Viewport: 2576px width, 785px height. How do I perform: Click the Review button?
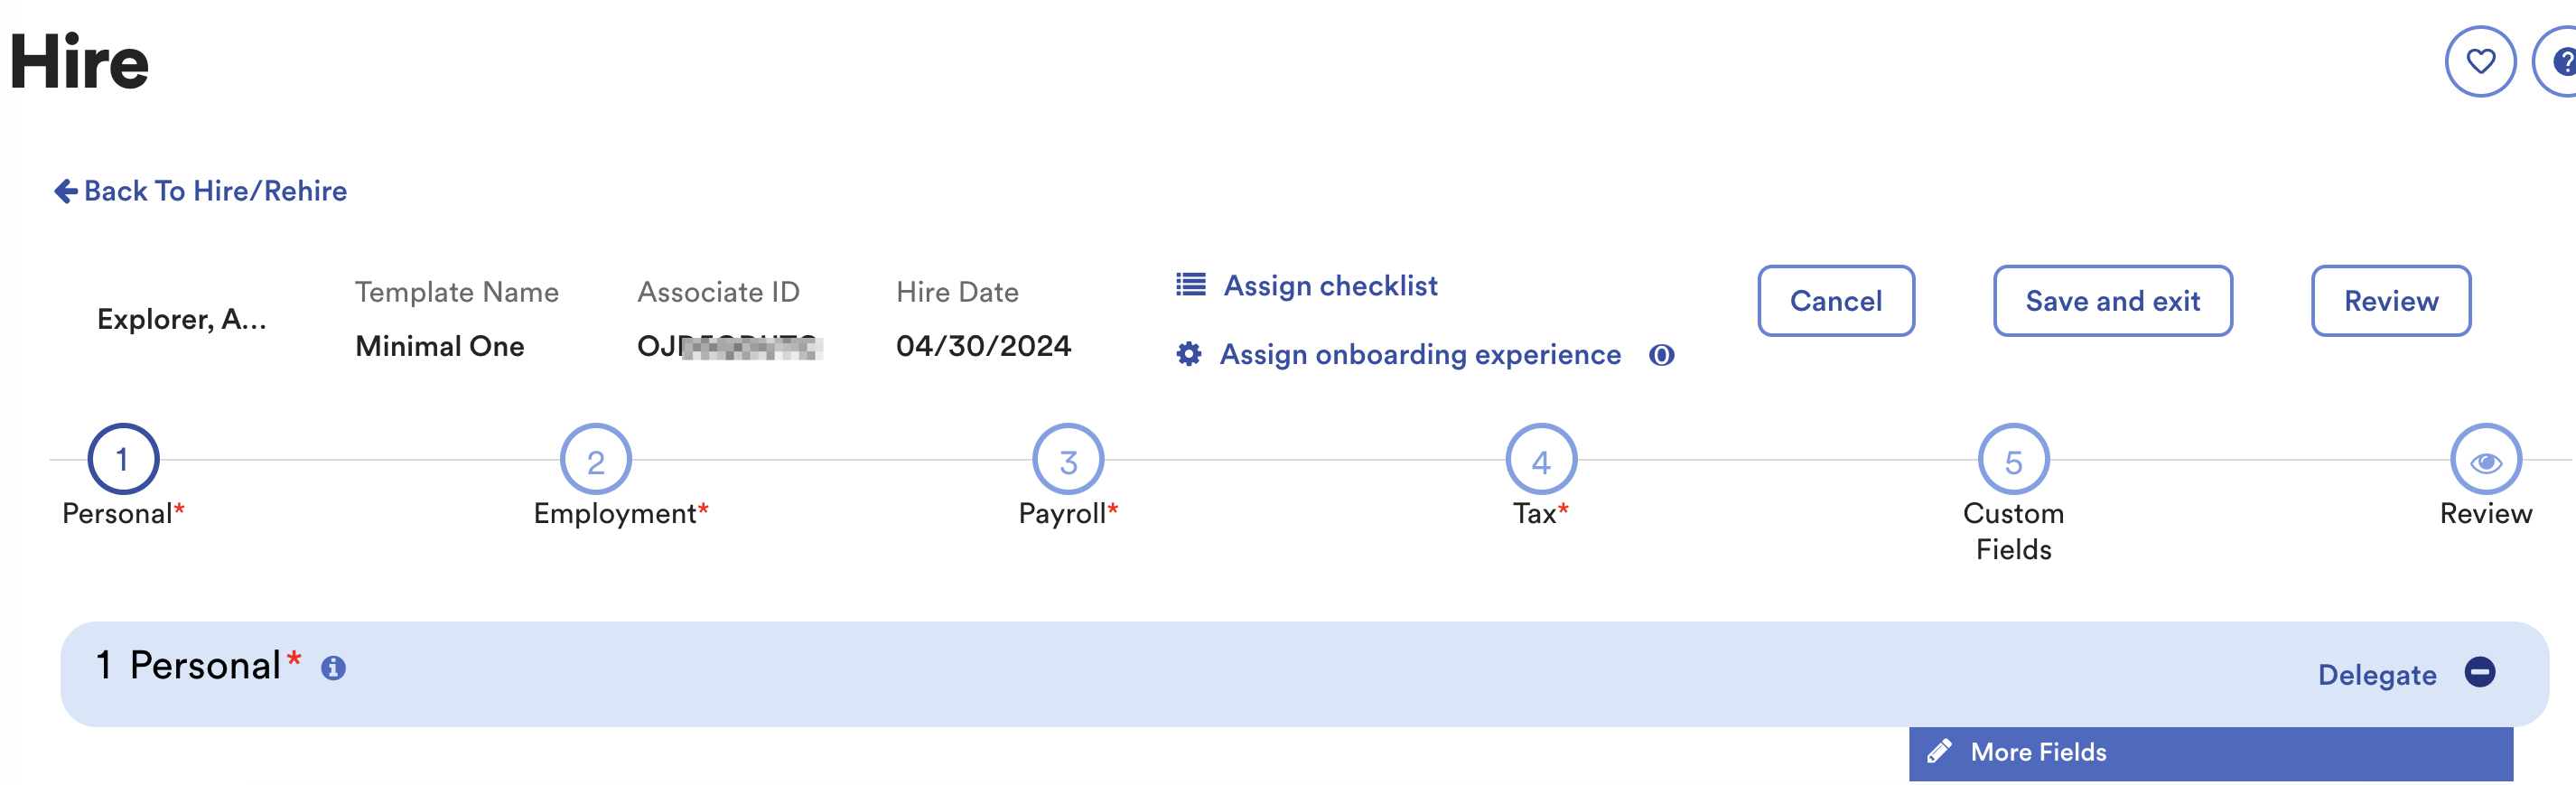2390,301
